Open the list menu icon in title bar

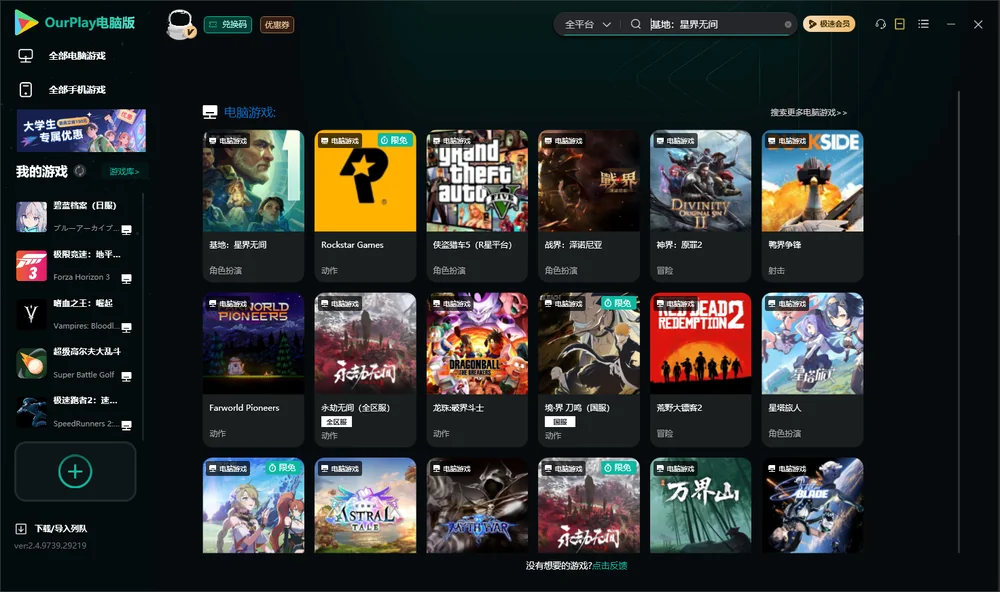click(x=923, y=24)
